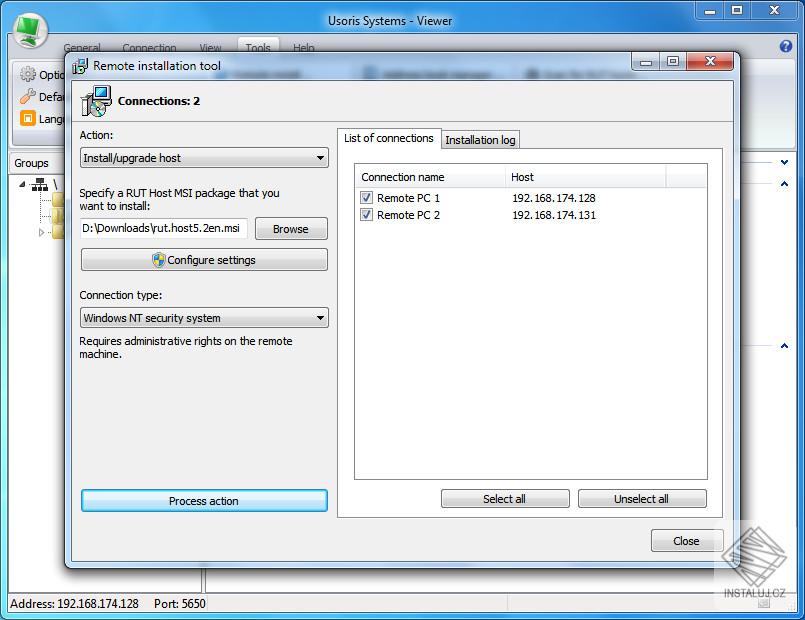Click the Process action button
This screenshot has height=620, width=805.
pos(204,503)
